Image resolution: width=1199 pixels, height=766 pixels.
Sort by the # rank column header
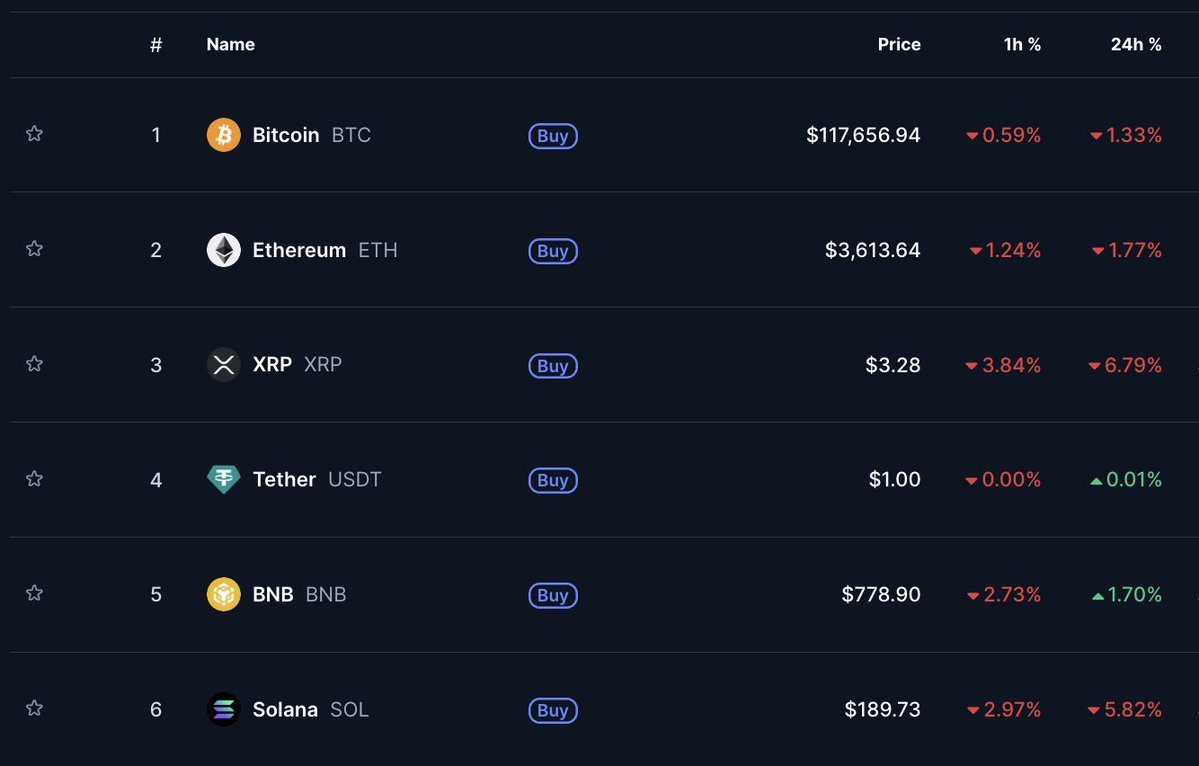coord(156,45)
